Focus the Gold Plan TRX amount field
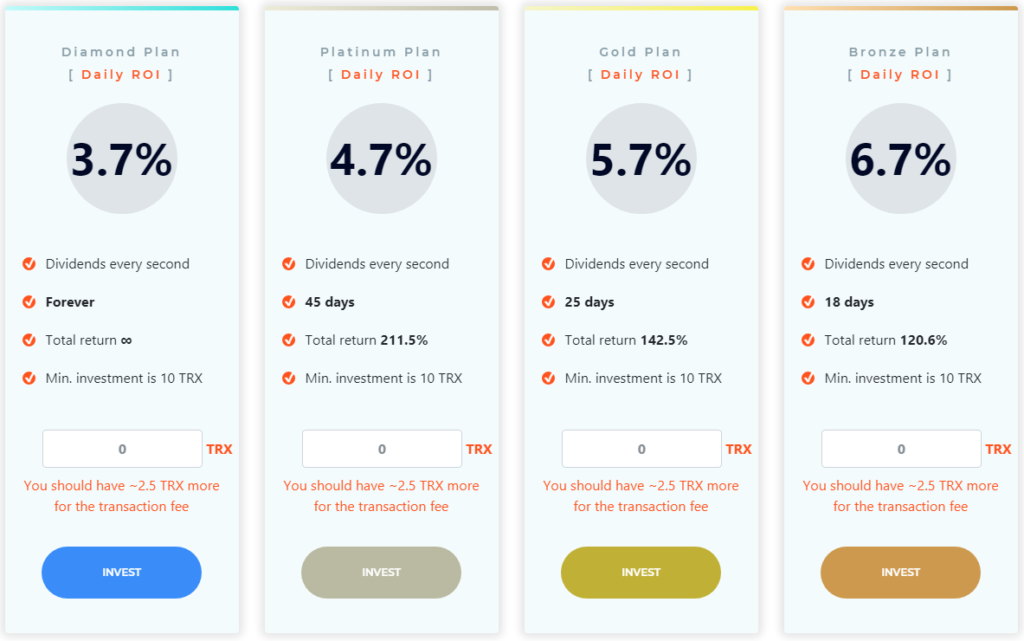 point(641,448)
